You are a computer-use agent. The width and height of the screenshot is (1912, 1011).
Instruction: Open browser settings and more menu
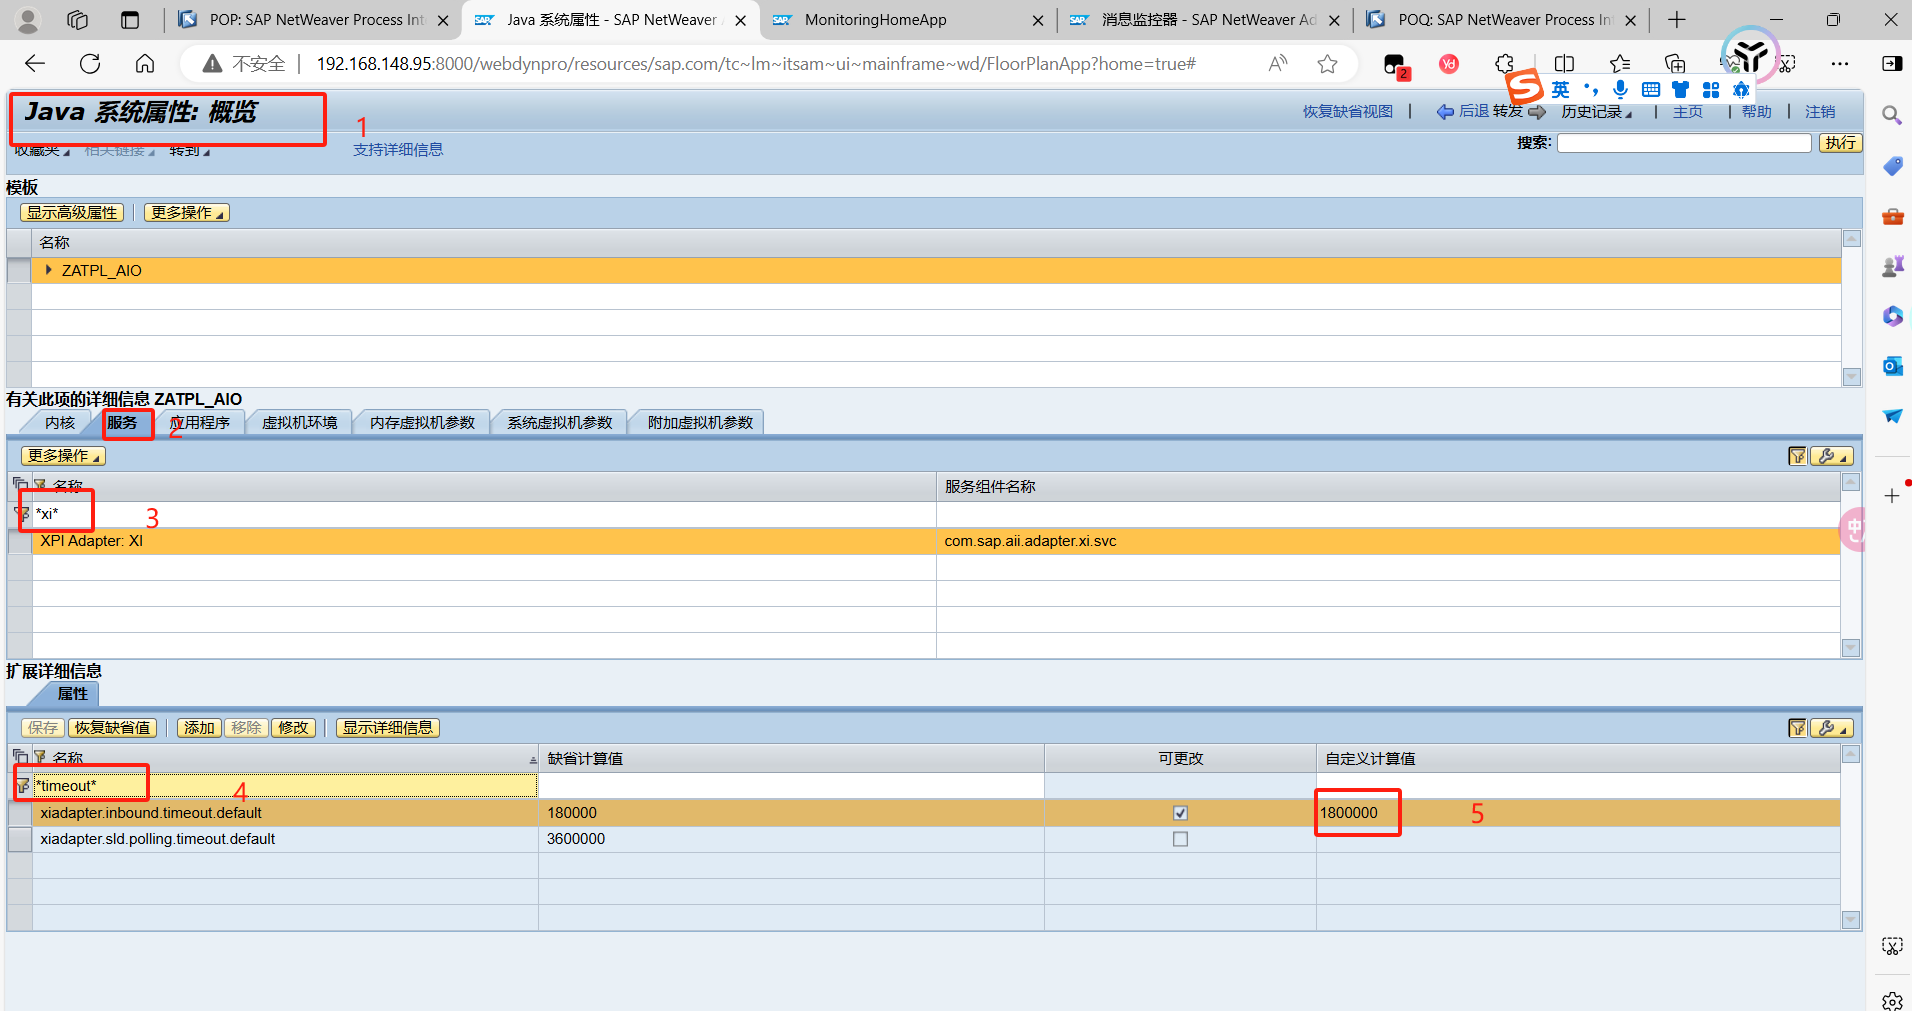pos(1840,64)
